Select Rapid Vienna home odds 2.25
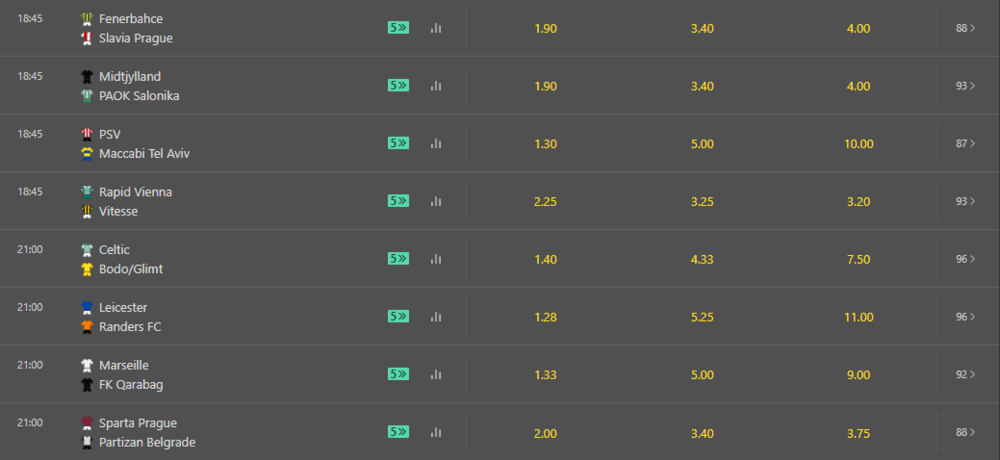Viewport: 1000px width, 460px height. tap(545, 202)
